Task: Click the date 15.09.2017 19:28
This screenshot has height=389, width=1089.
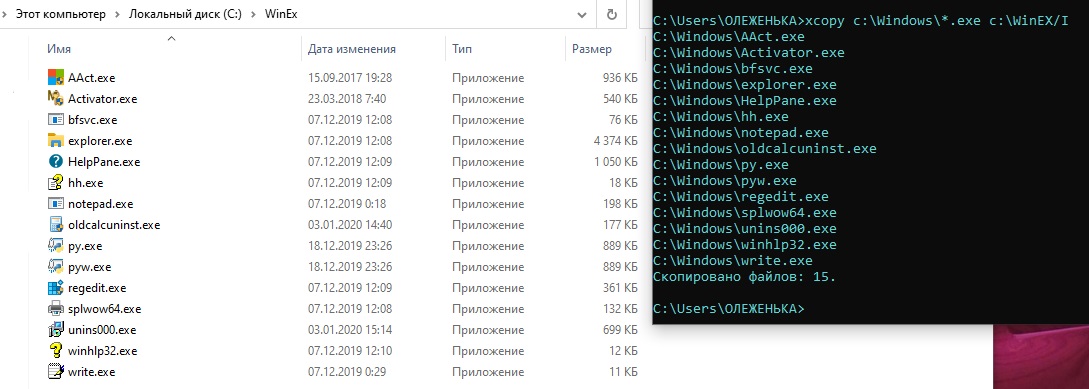Action: pyautogui.click(x=350, y=78)
